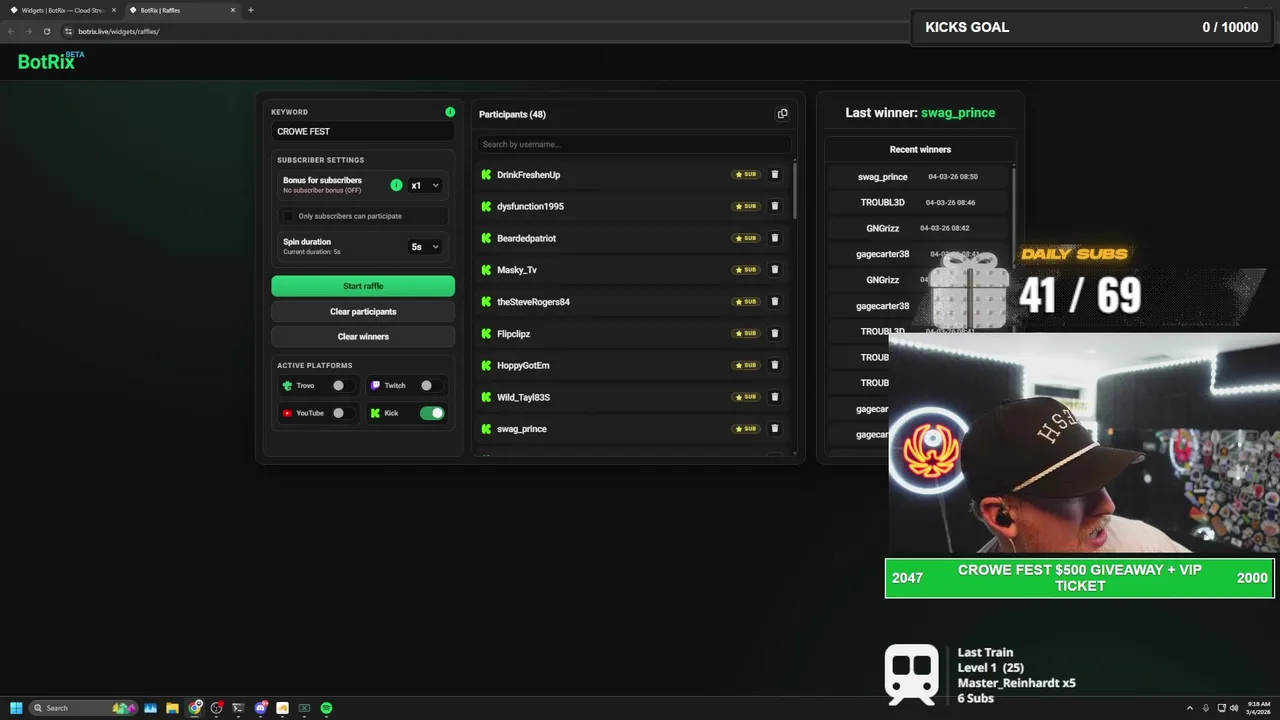Click the Chrome icon in taskbar
The image size is (1280, 720).
point(195,708)
